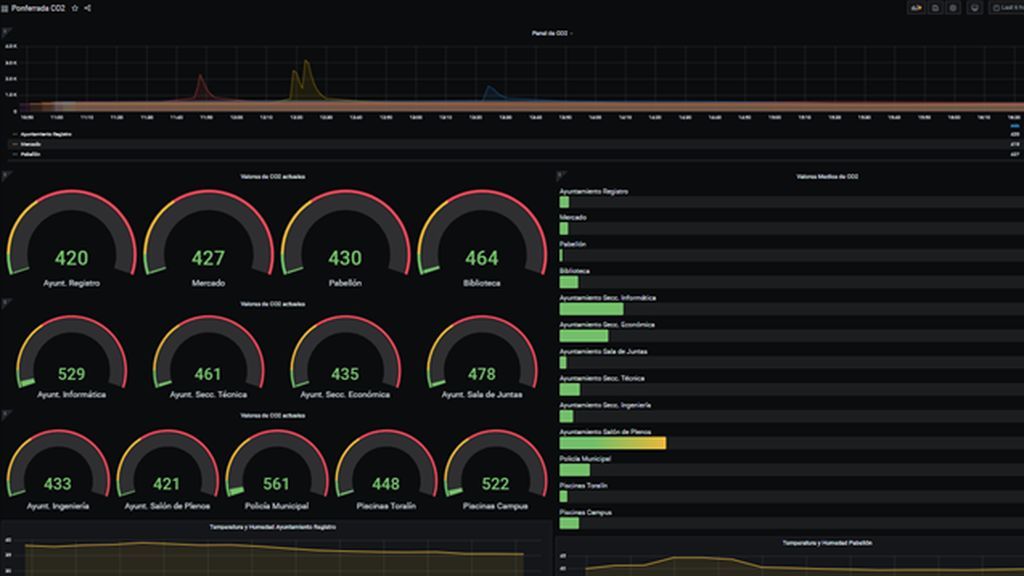Open the Panel de CO2 panel title menu
This screenshot has height=576, width=1024.
(x=551, y=33)
